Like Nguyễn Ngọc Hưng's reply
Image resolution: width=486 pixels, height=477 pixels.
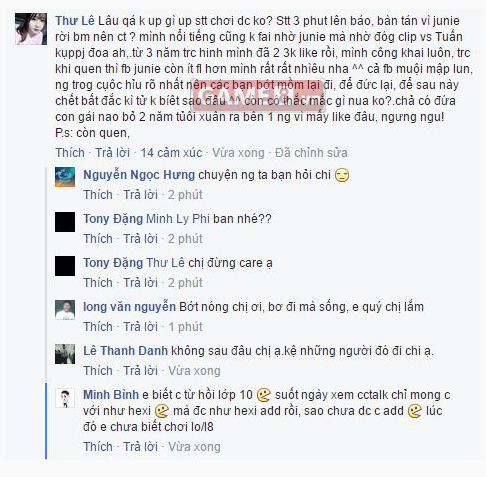(x=98, y=195)
